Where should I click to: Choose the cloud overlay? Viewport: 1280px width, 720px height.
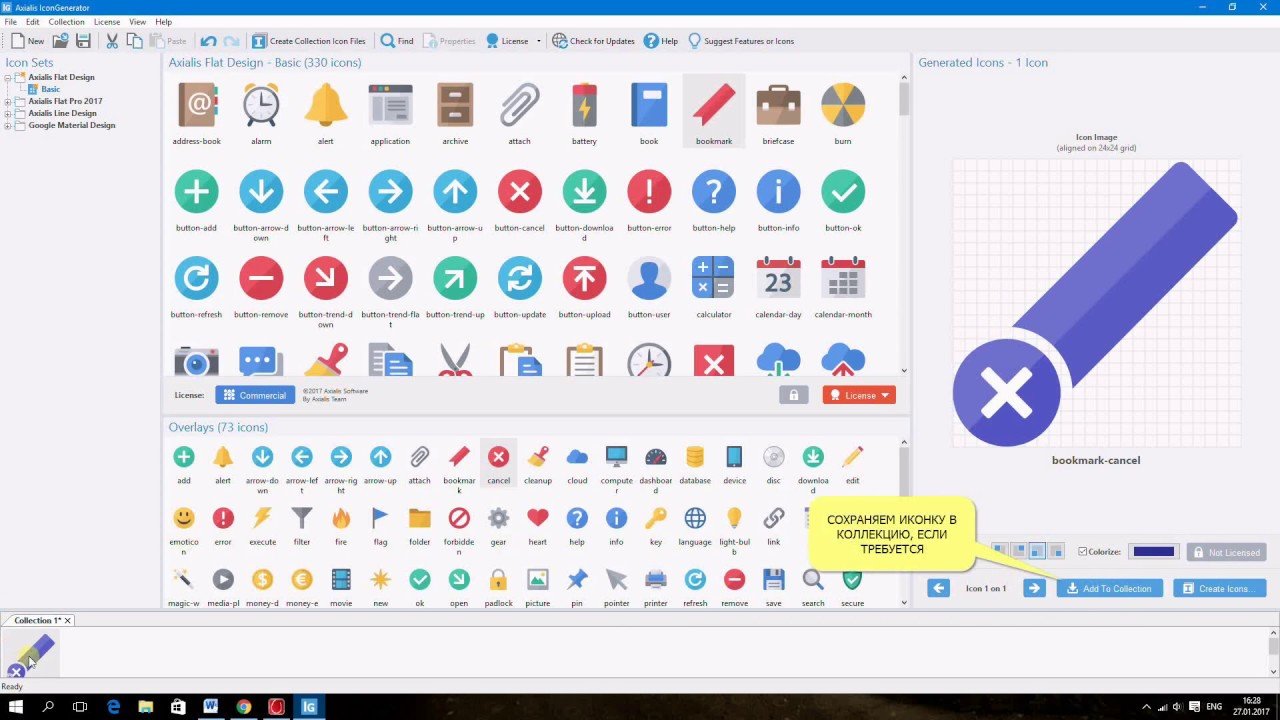(577, 457)
